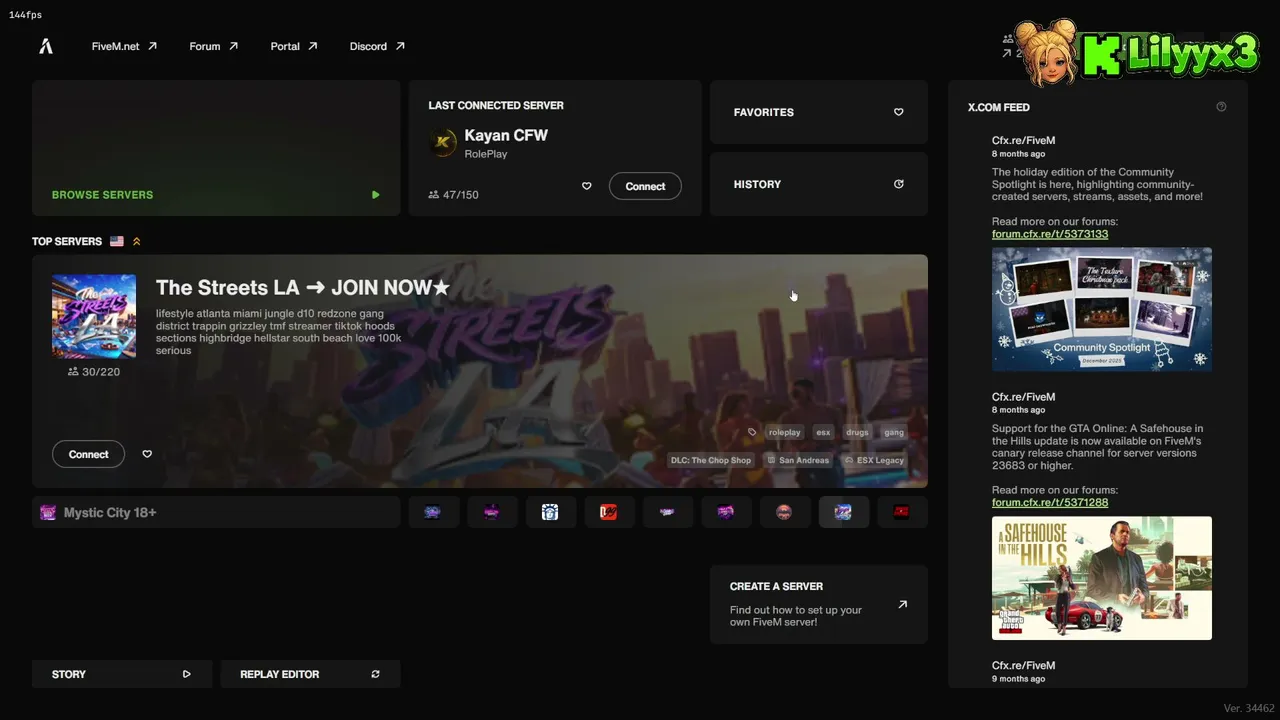This screenshot has width=1280, height=720.
Task: Click the Create a Server arrow icon
Action: pos(903,604)
